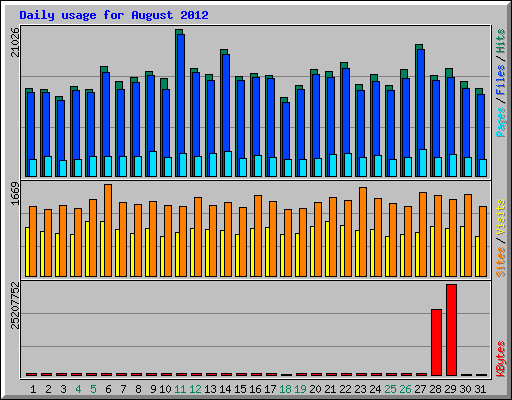Click day label 21 on the x-axis

tap(330, 389)
